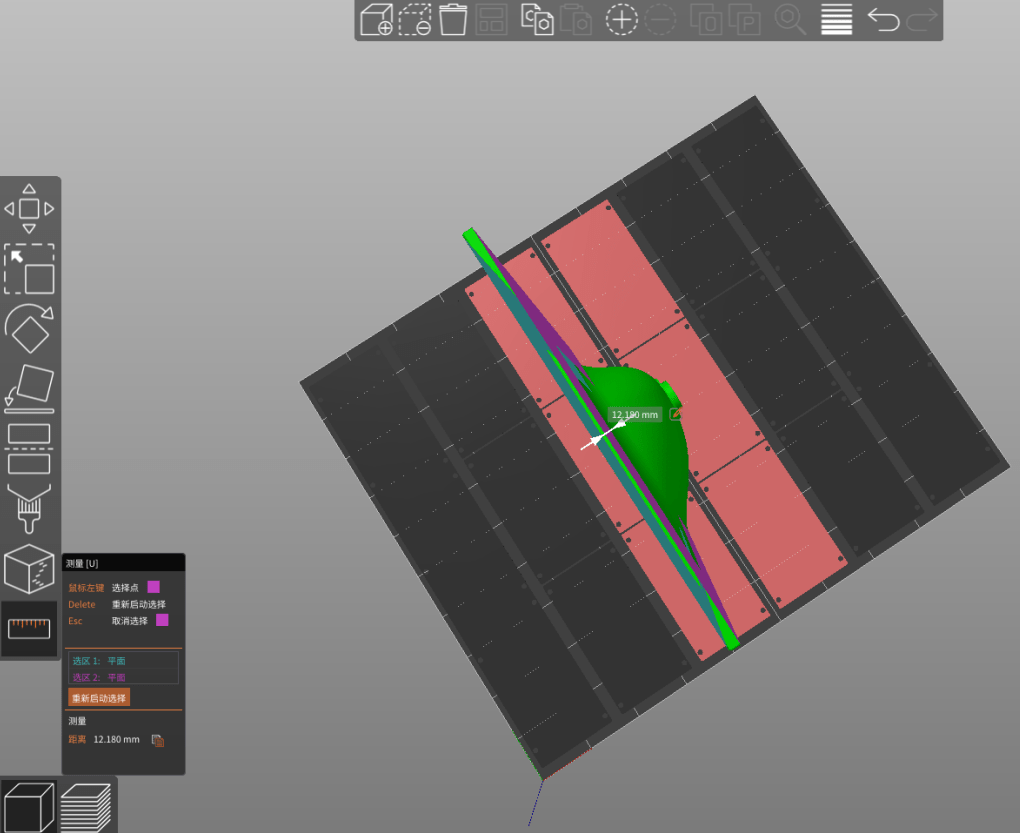Image resolution: width=1020 pixels, height=833 pixels.
Task: Click the purple swatch beside 选择点
Action: [153, 587]
